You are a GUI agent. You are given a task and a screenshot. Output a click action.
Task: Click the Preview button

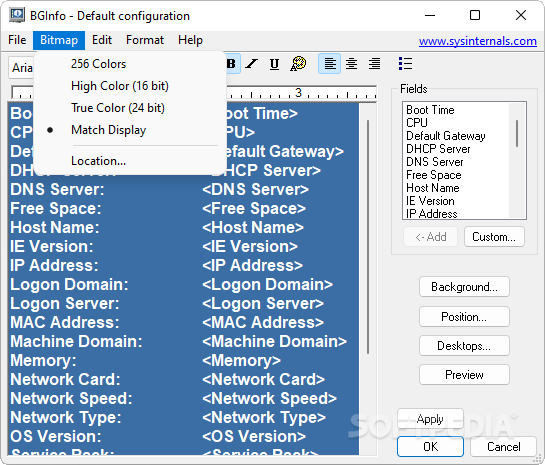[464, 375]
